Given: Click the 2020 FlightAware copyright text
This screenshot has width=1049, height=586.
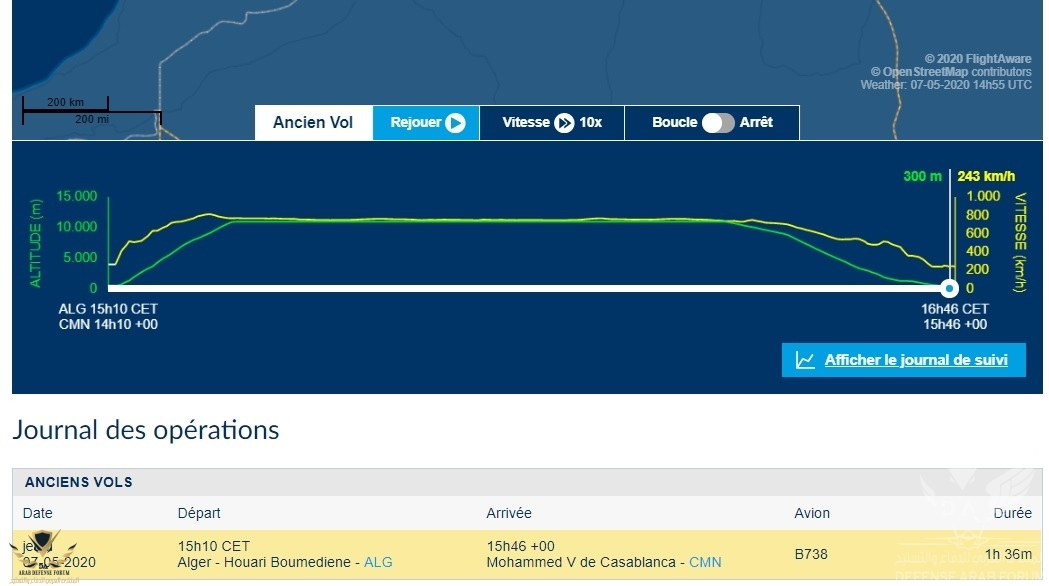Looking at the screenshot, I should point(977,59).
